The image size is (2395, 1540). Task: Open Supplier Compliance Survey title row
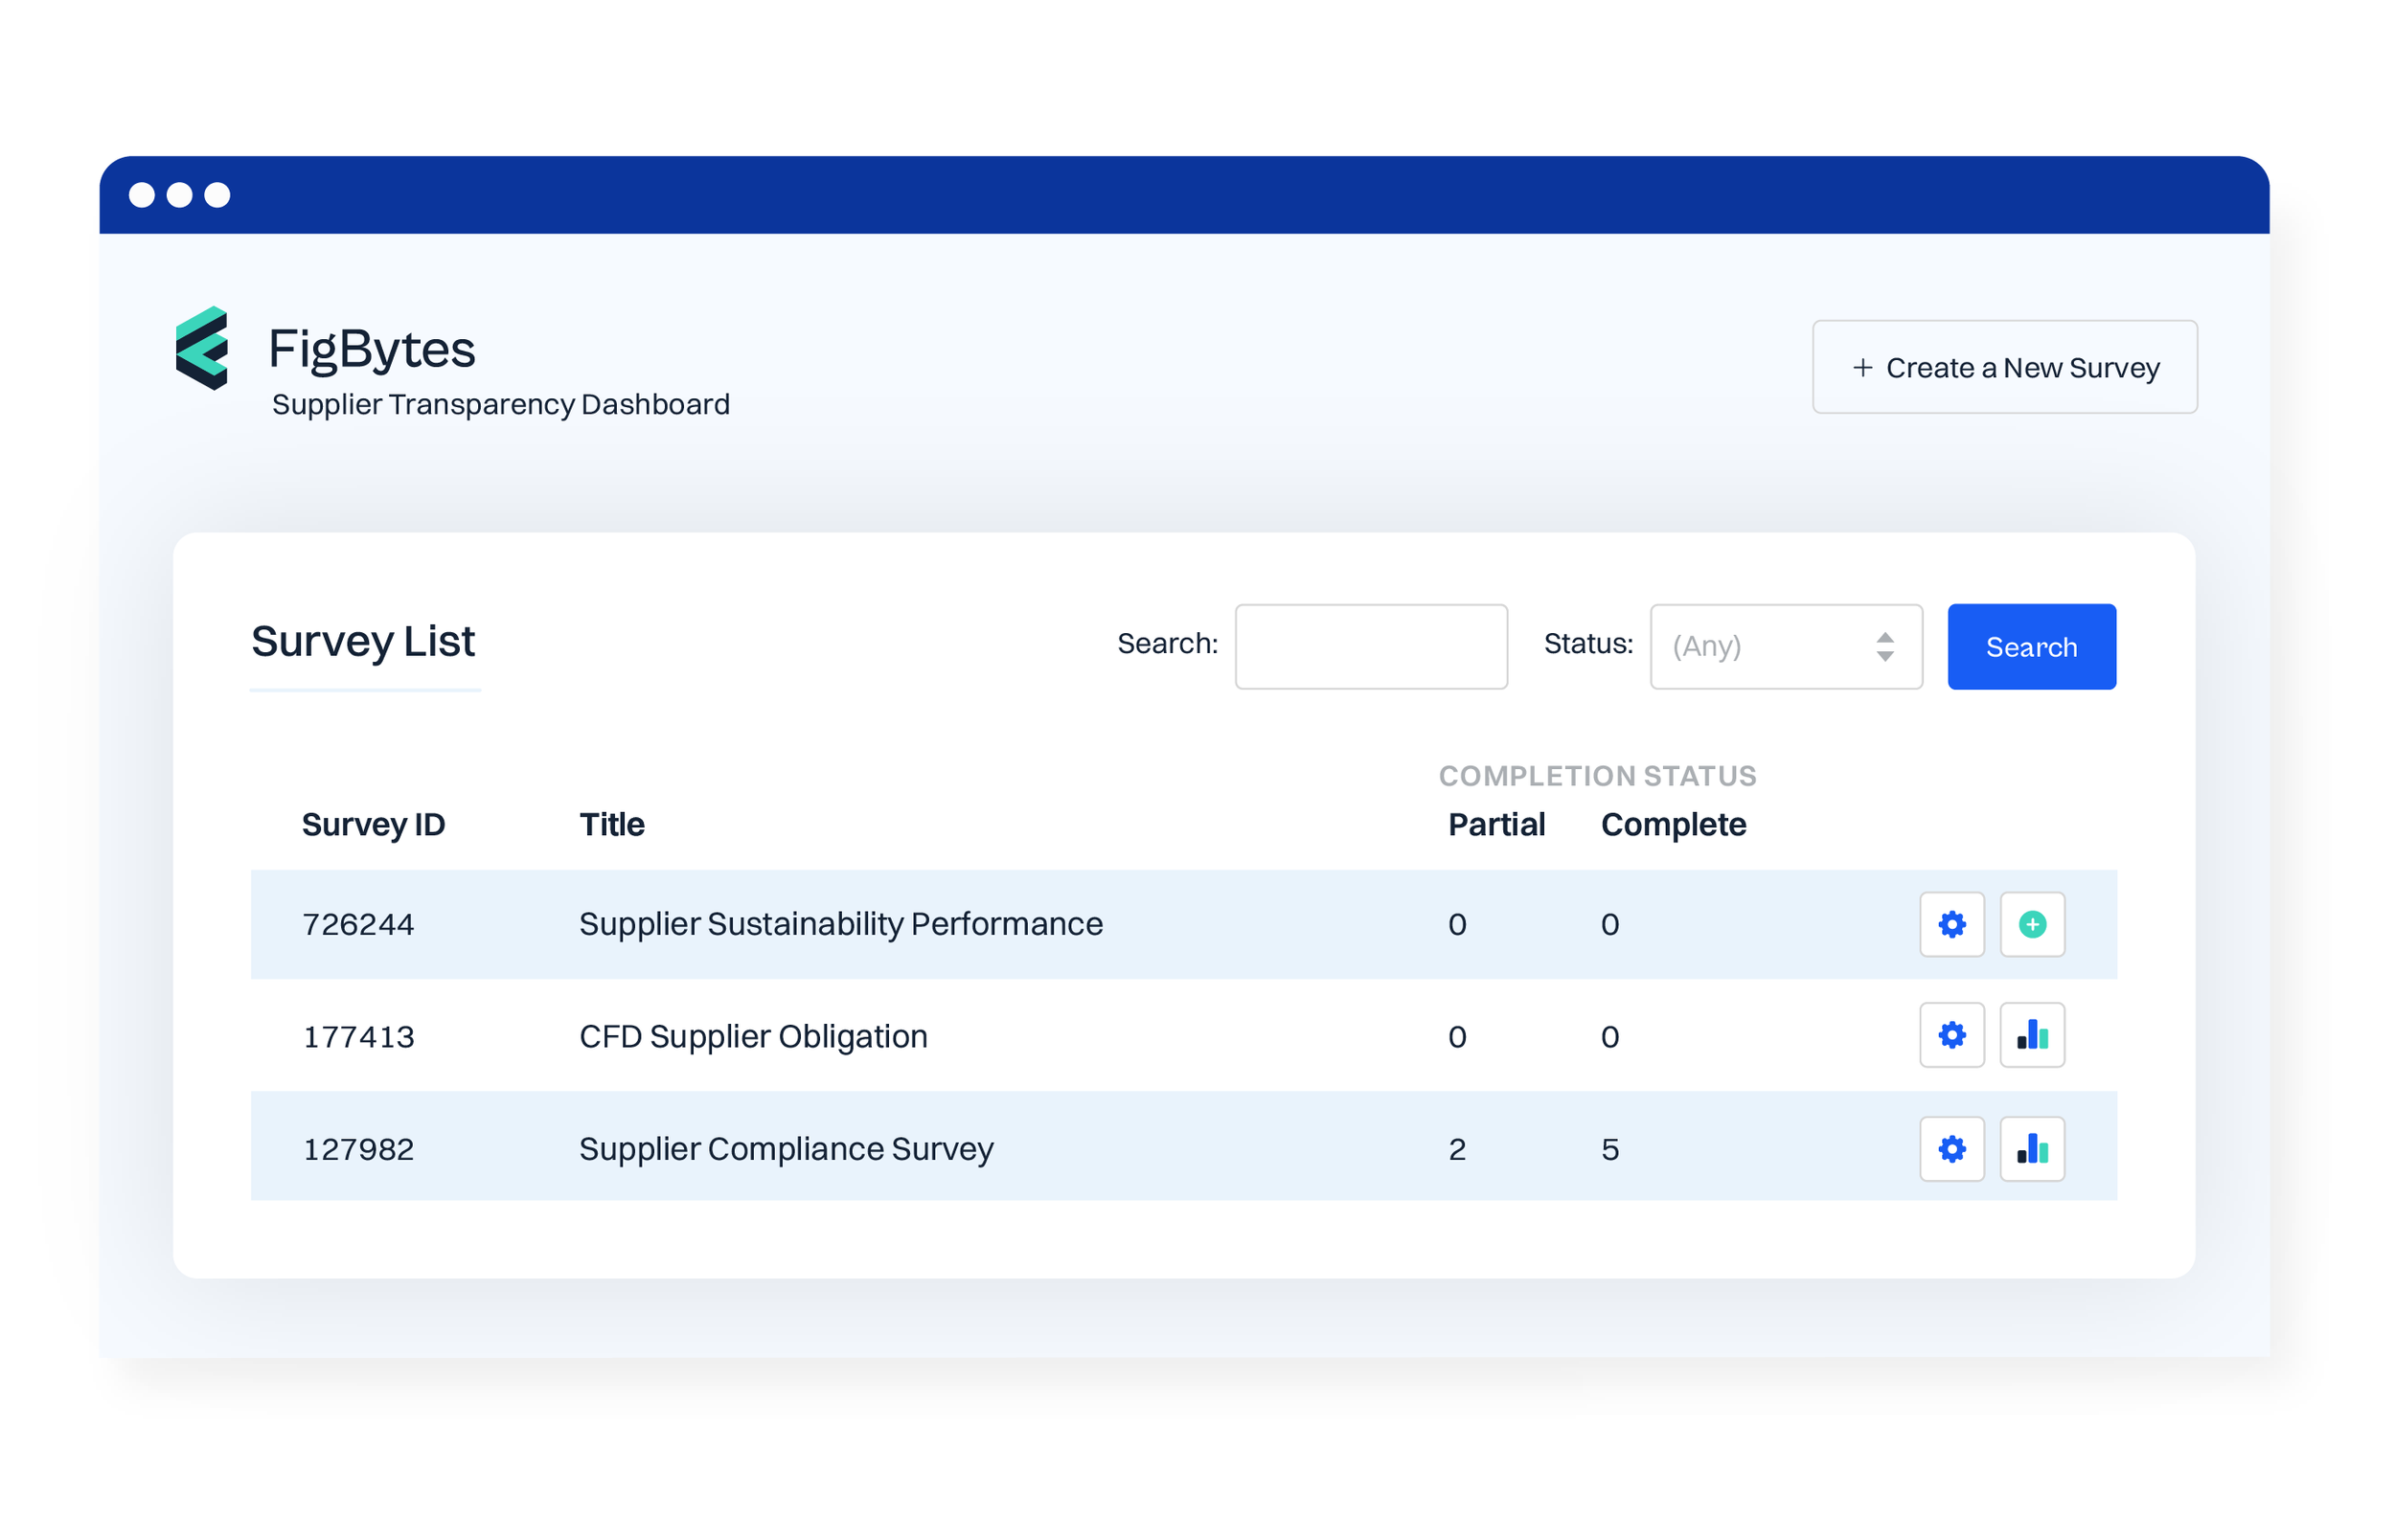click(x=786, y=1149)
